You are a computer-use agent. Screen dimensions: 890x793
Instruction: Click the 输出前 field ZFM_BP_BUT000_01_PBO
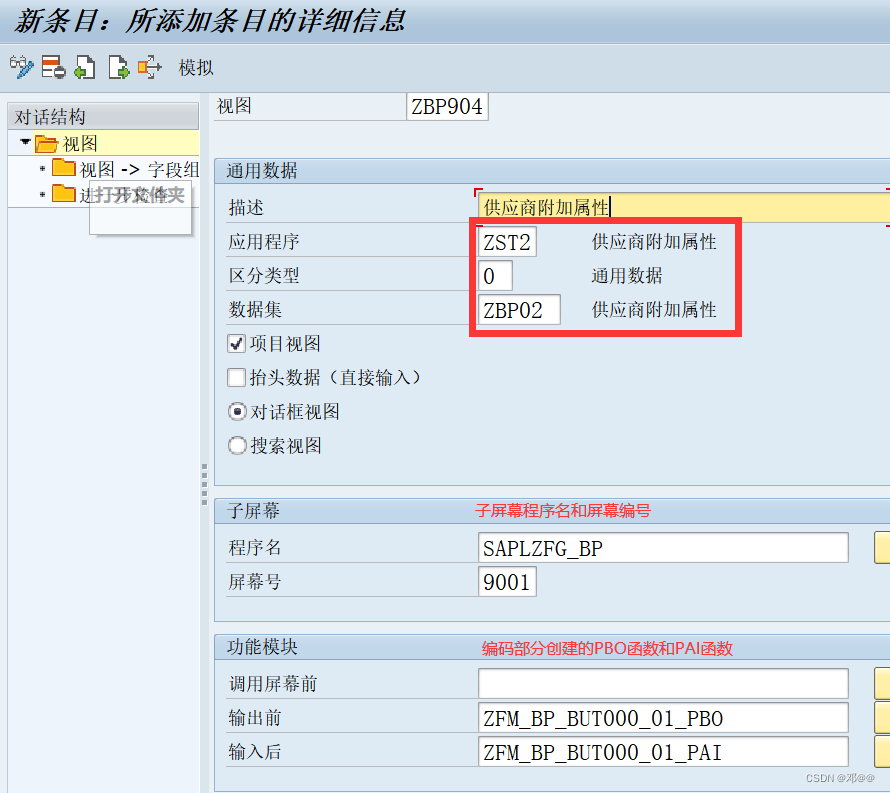click(663, 718)
